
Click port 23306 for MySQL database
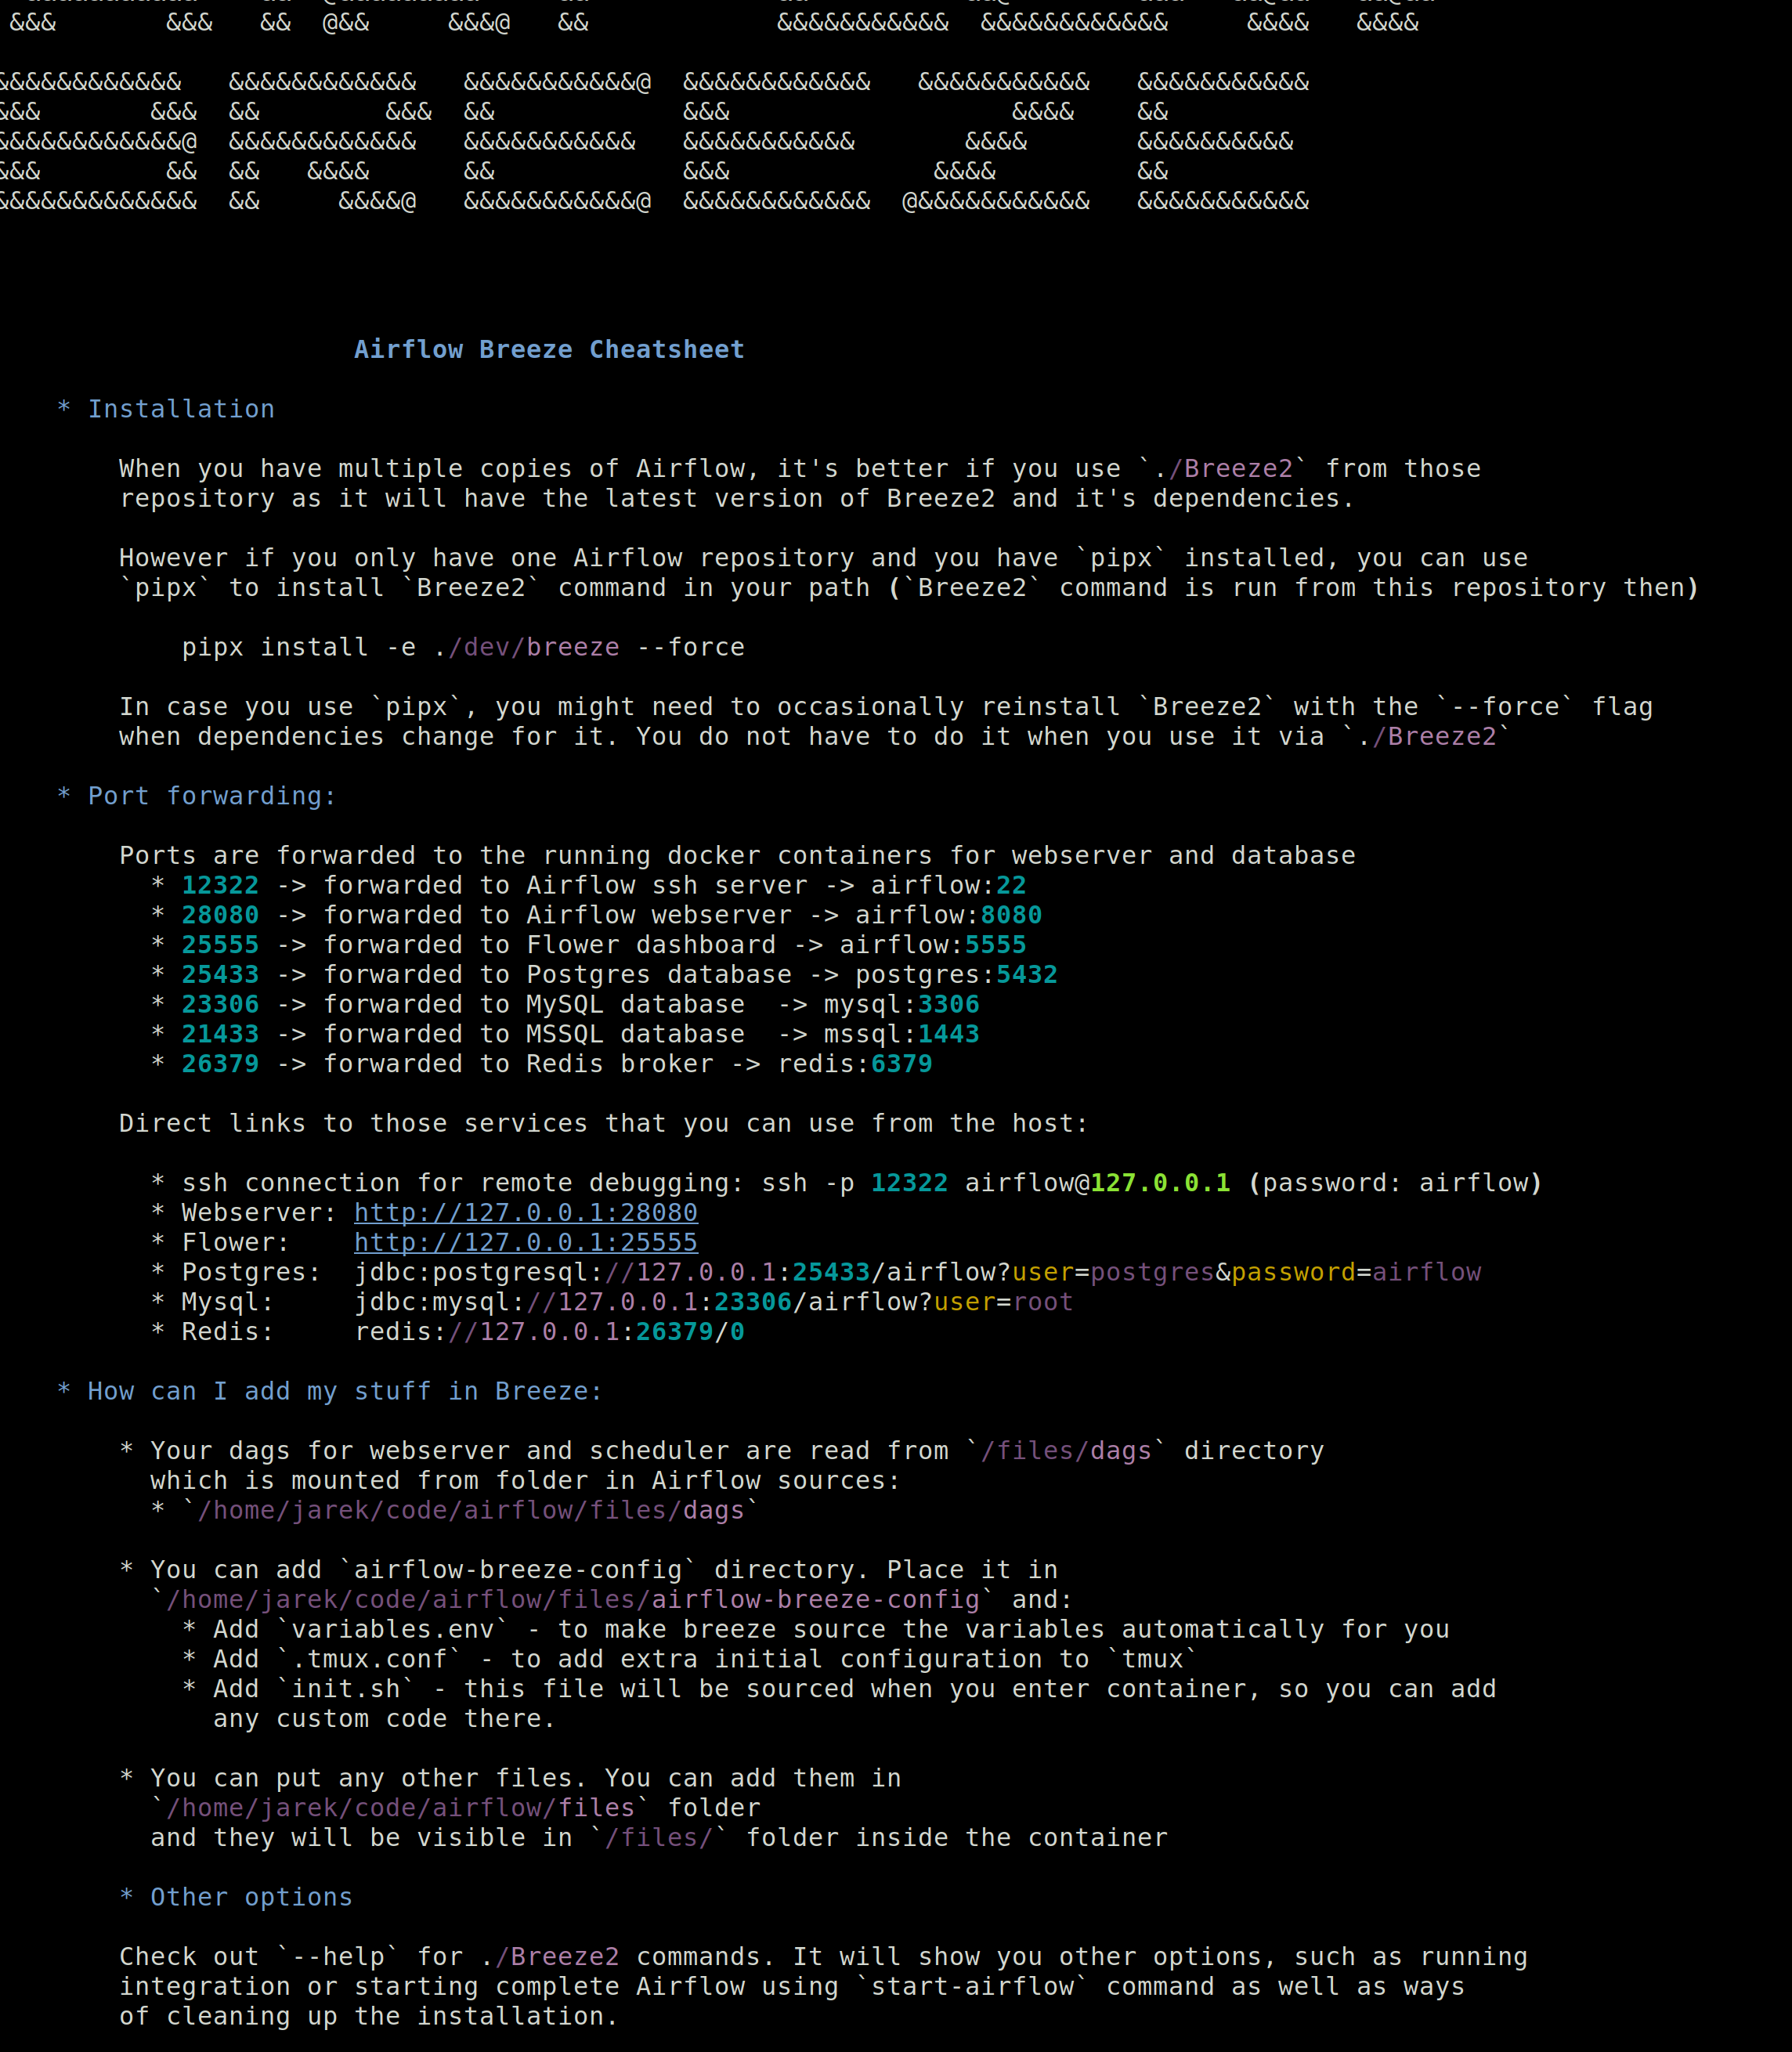pyautogui.click(x=220, y=1005)
